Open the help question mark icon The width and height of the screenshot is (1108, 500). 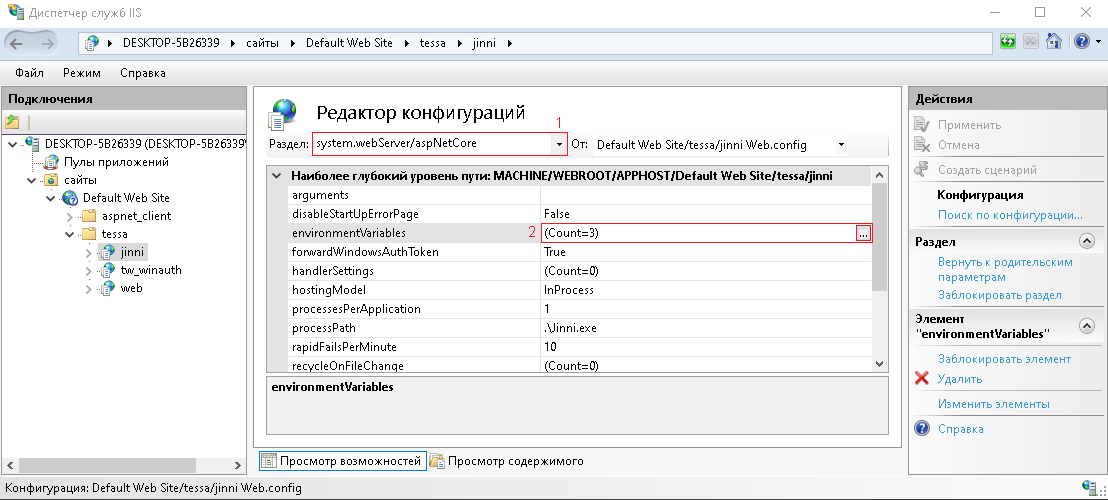click(x=1081, y=42)
